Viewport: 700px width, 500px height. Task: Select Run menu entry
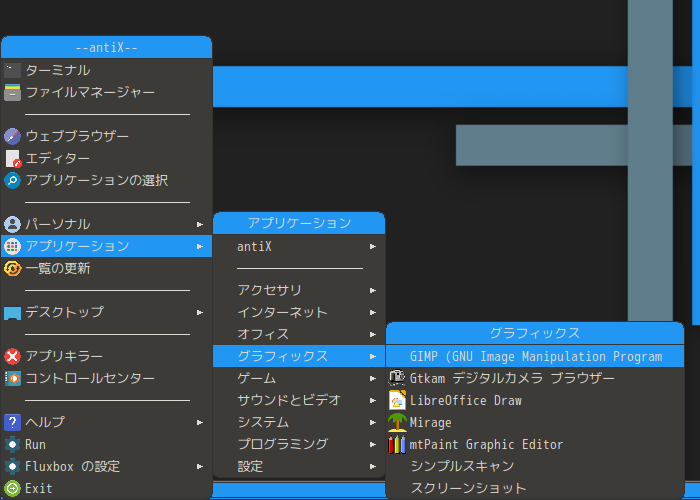106,444
